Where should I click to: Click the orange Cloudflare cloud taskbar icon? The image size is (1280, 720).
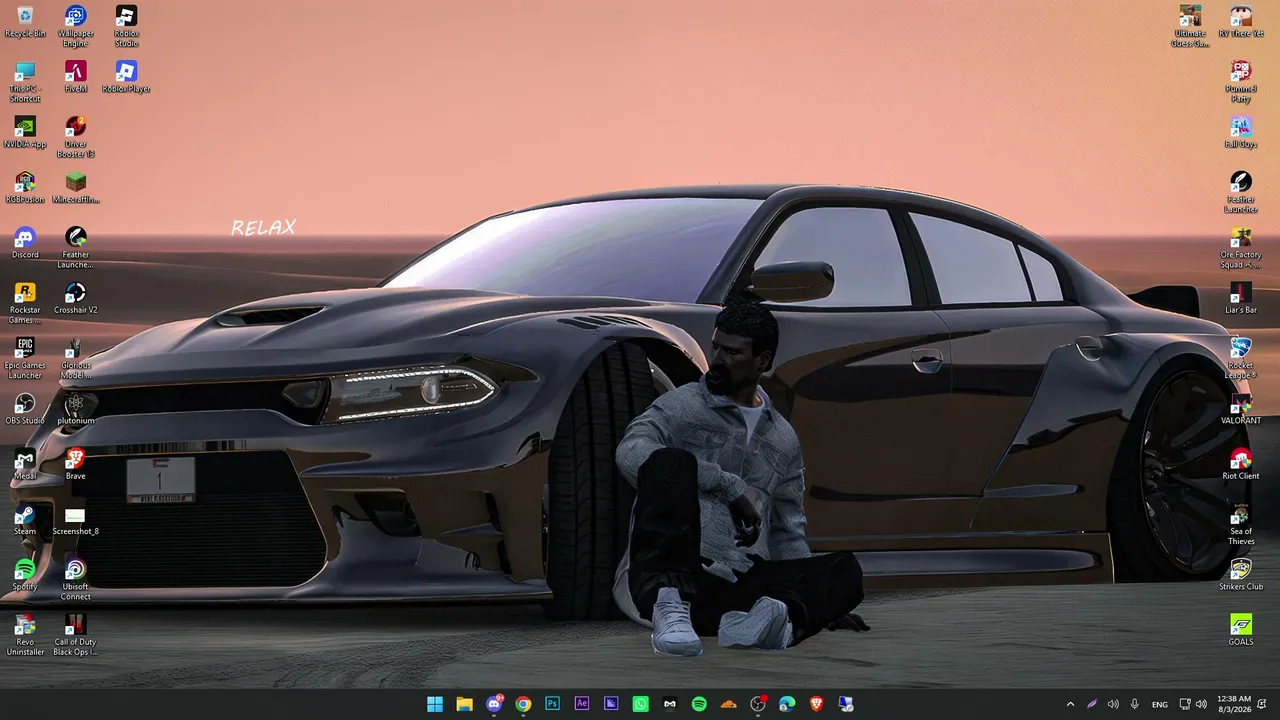coord(729,704)
